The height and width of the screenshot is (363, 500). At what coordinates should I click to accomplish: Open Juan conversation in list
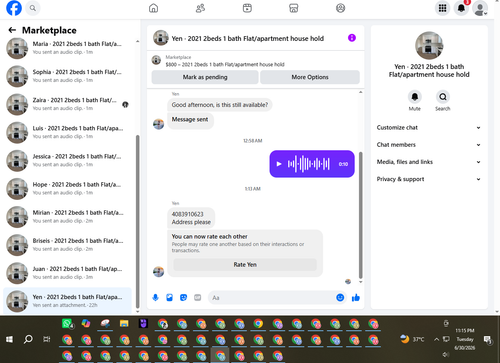67,273
